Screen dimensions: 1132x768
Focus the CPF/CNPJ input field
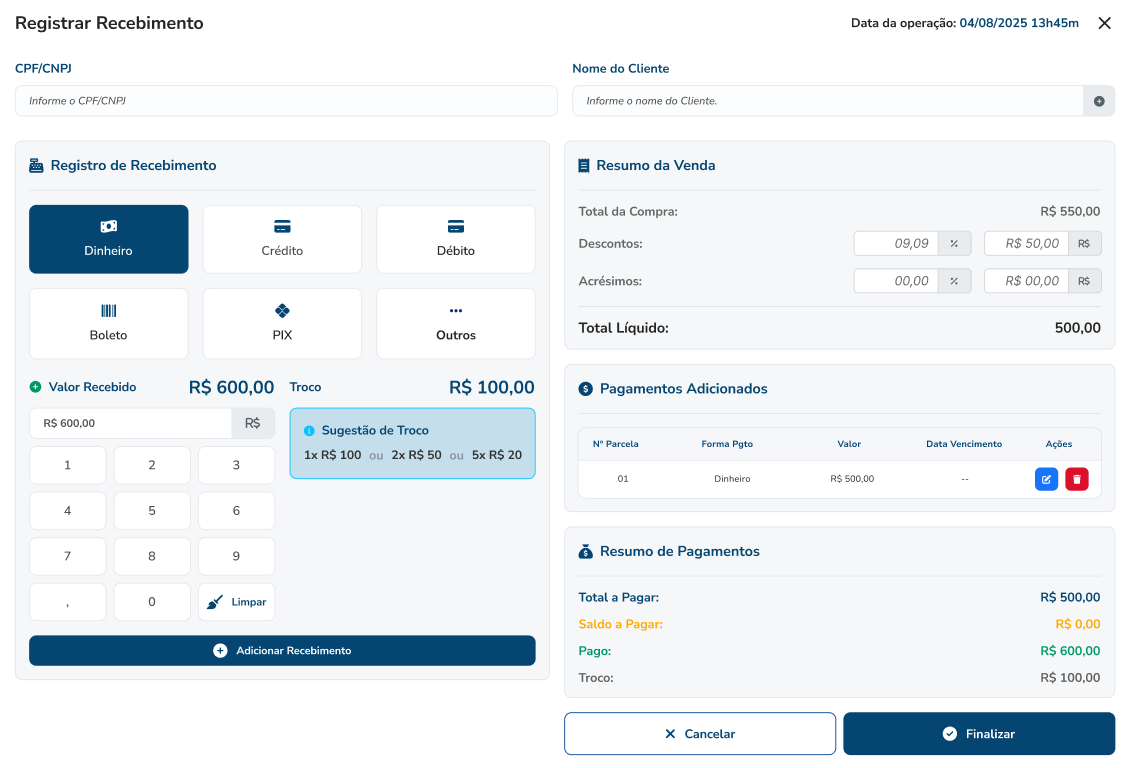click(x=286, y=101)
